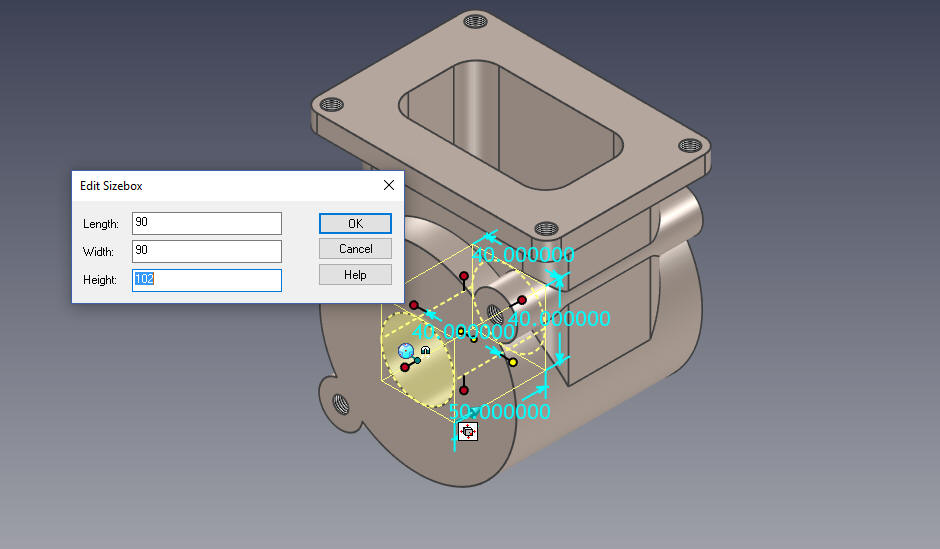Select the lower-right yellow sizebox handle
940x549 pixels.
point(513,362)
